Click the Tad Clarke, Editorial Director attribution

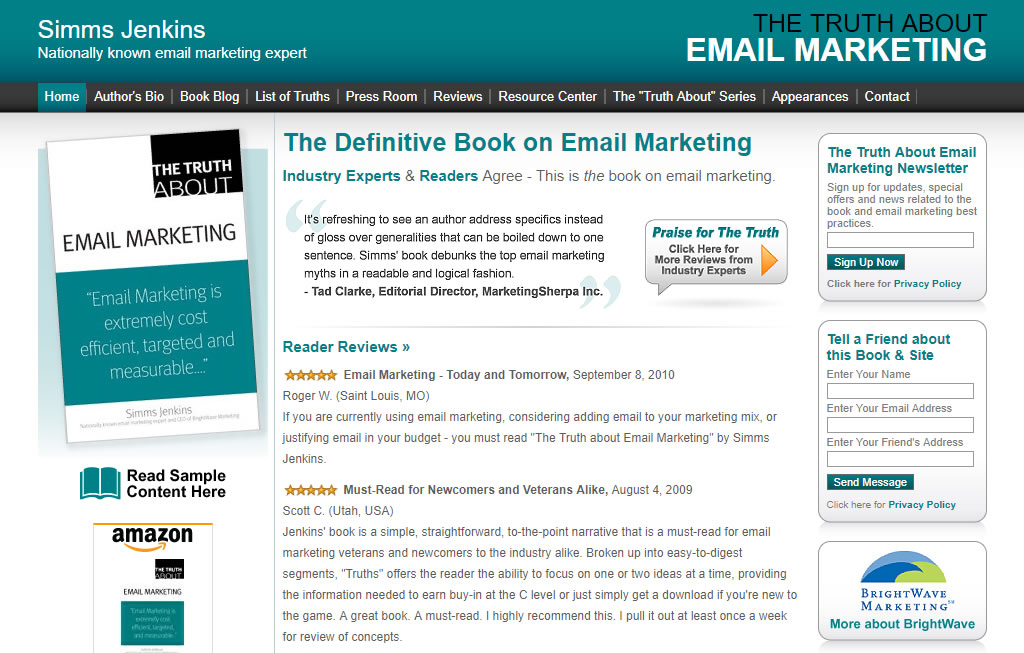(453, 291)
